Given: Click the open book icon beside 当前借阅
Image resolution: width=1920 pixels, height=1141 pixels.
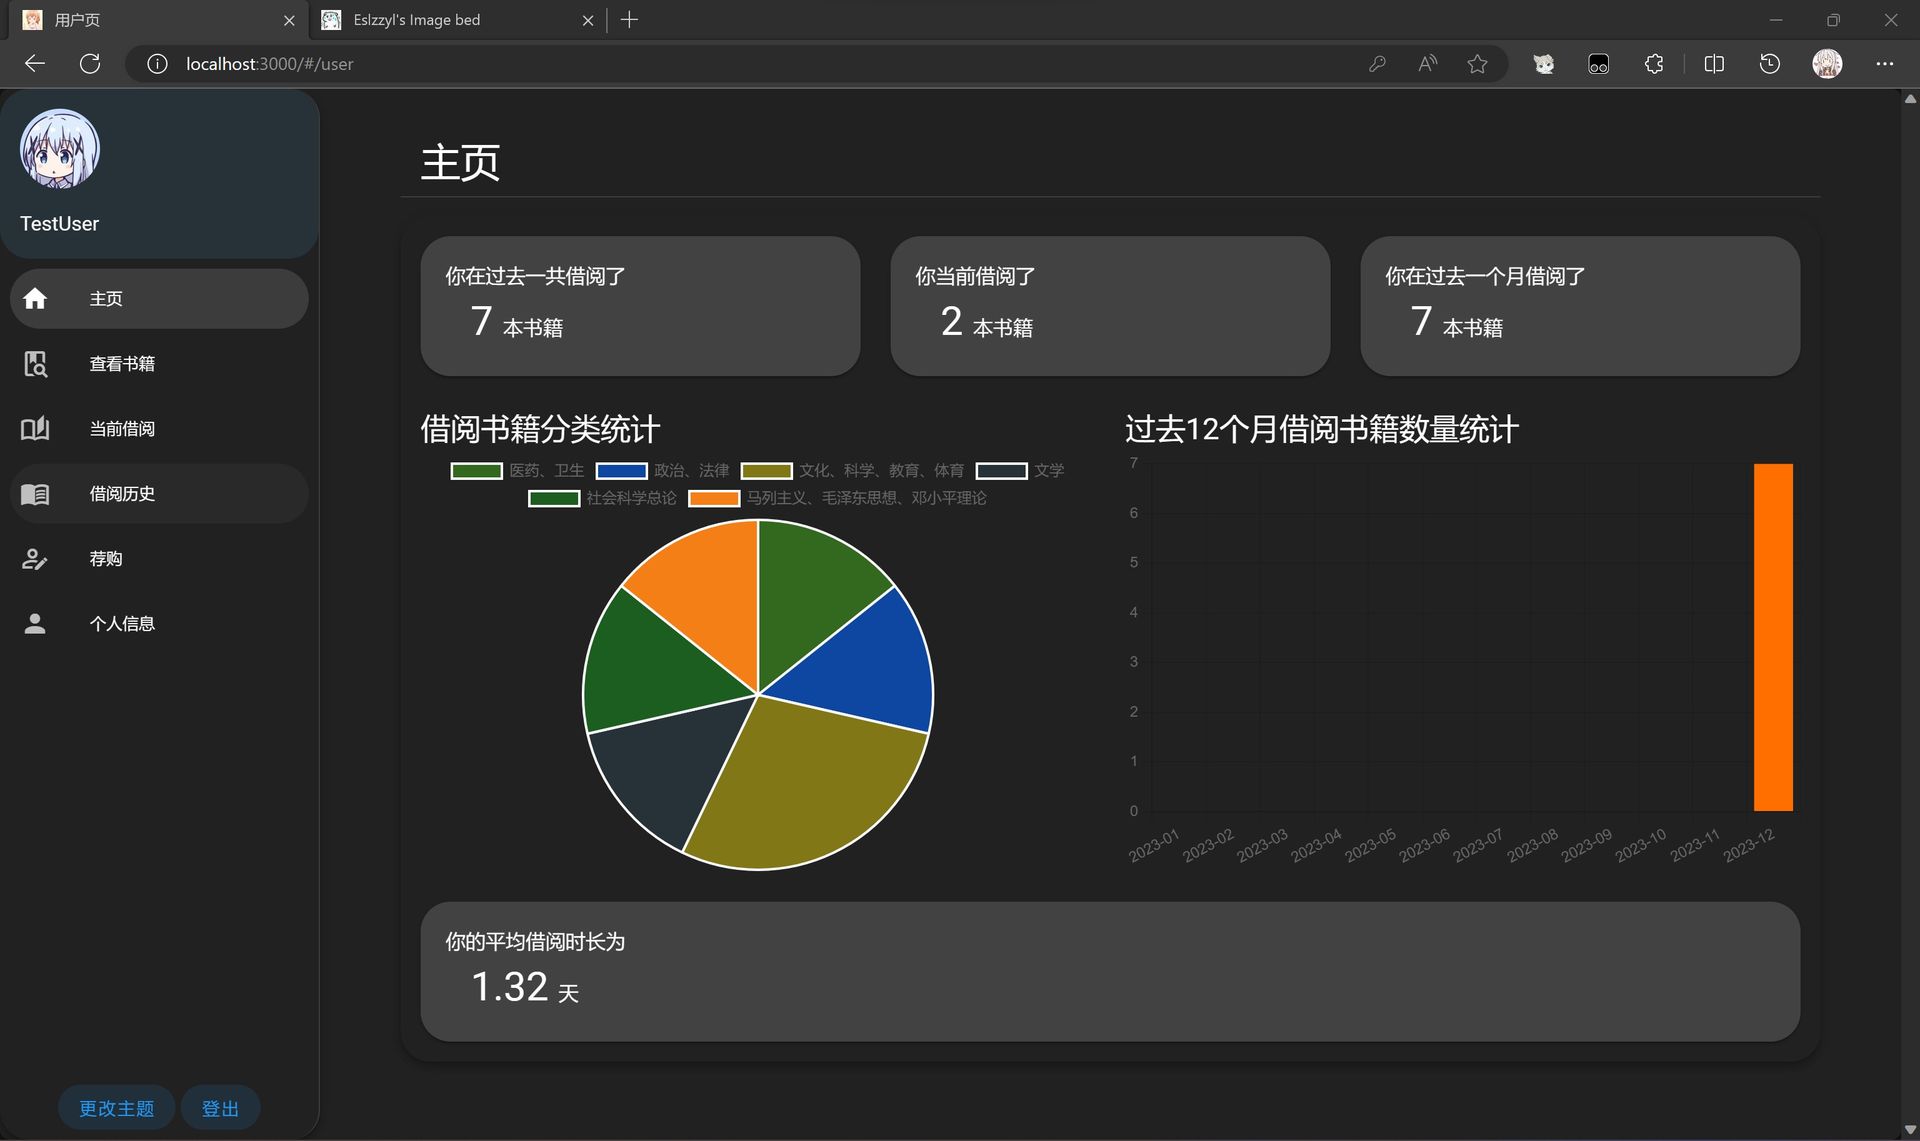Looking at the screenshot, I should point(35,428).
